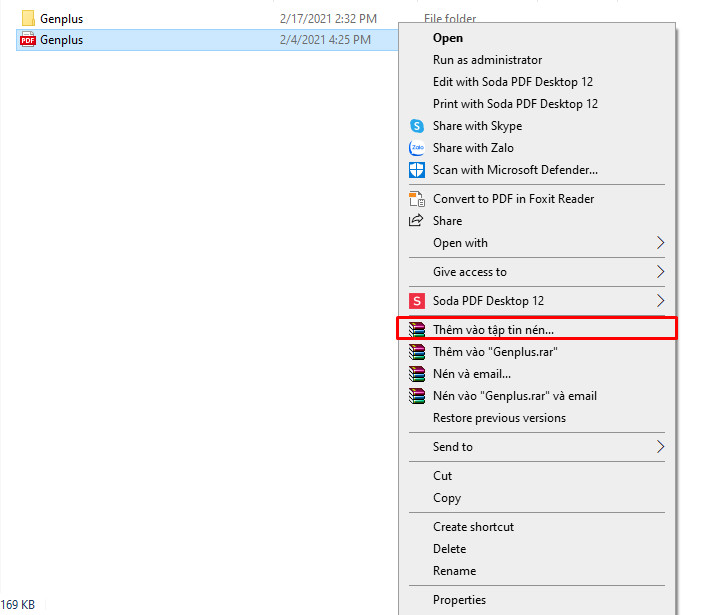Viewport: 723px width, 615px height.
Task: Expand the Send to submenu arrow
Action: coord(660,447)
